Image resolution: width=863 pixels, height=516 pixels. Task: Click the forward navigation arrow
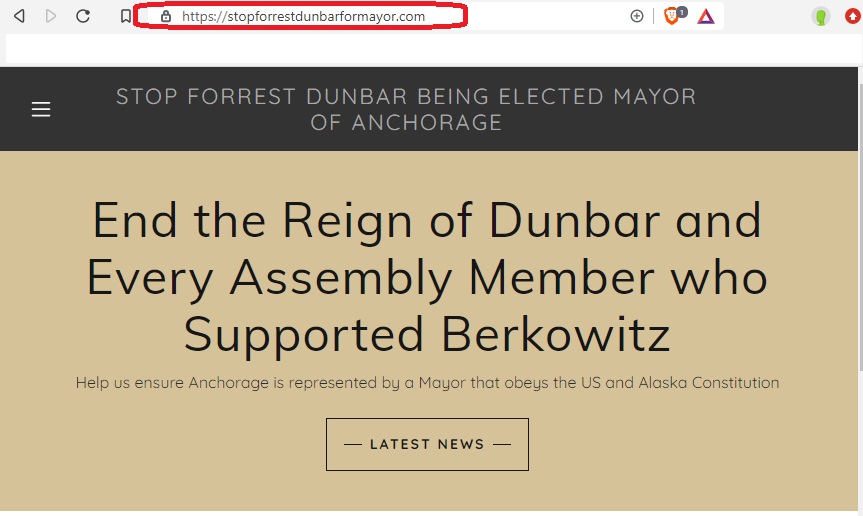coord(51,16)
